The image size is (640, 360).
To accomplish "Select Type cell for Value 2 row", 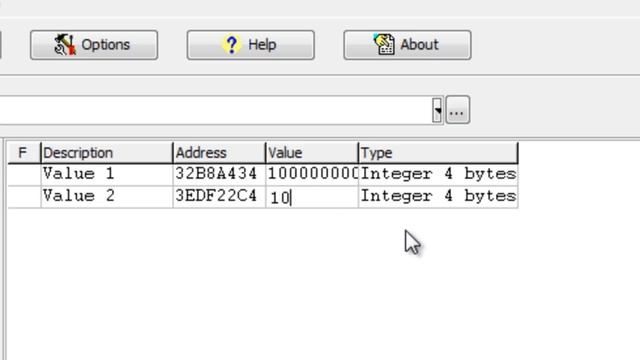I will click(438, 197).
